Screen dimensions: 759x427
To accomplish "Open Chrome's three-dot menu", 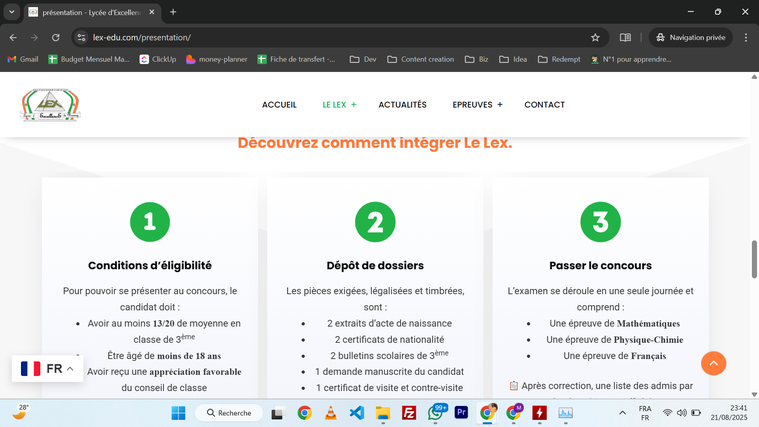I will [745, 37].
